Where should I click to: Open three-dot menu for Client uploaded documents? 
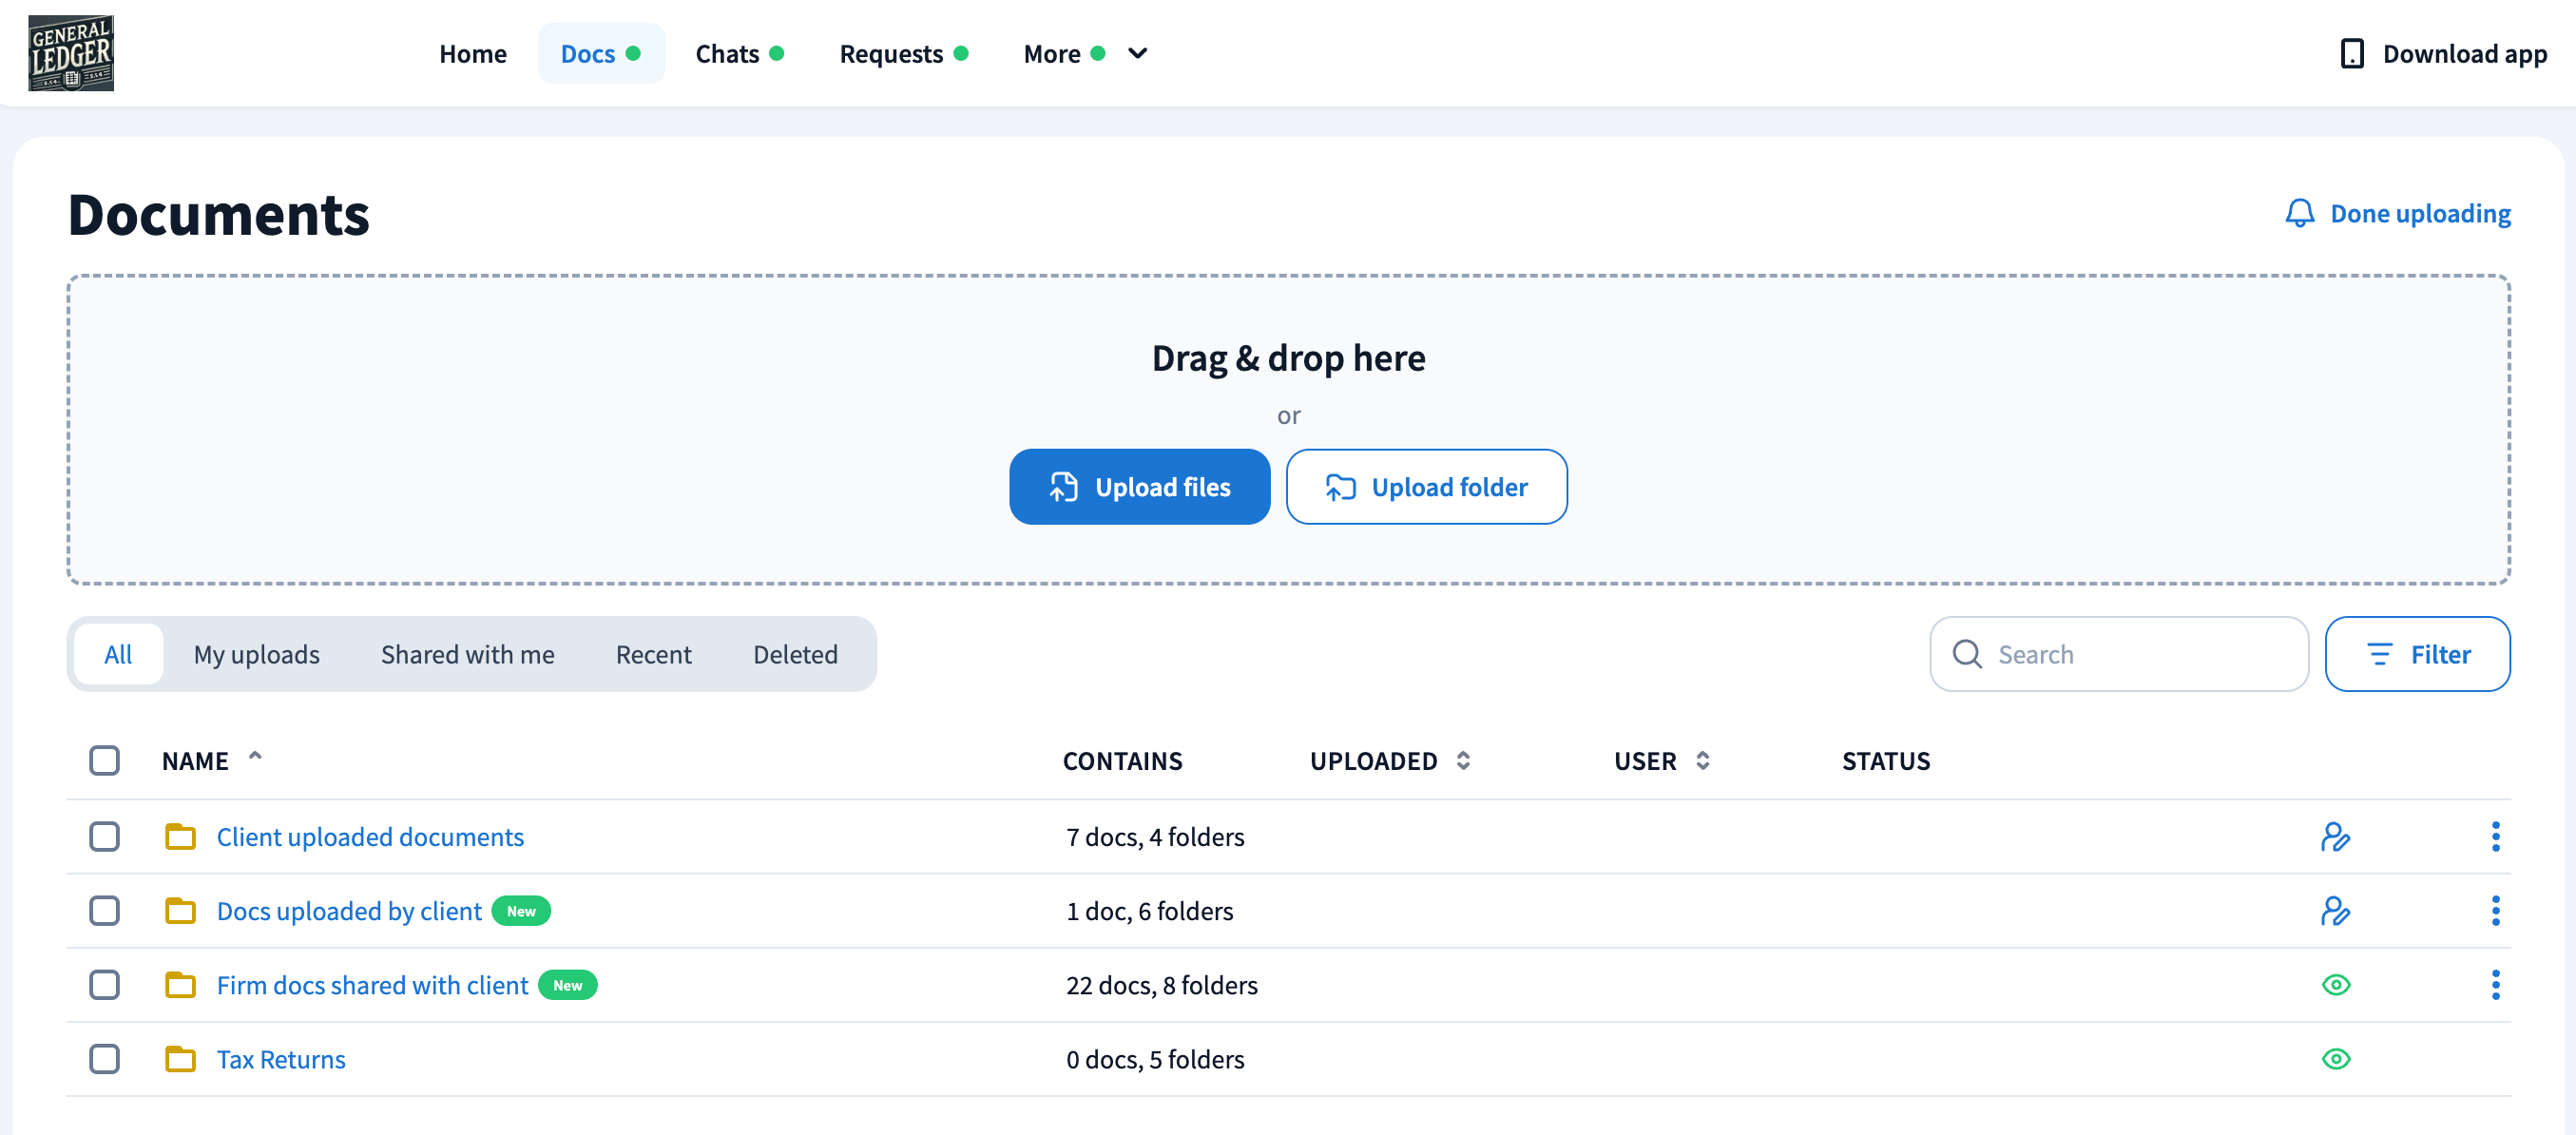pyautogui.click(x=2495, y=836)
